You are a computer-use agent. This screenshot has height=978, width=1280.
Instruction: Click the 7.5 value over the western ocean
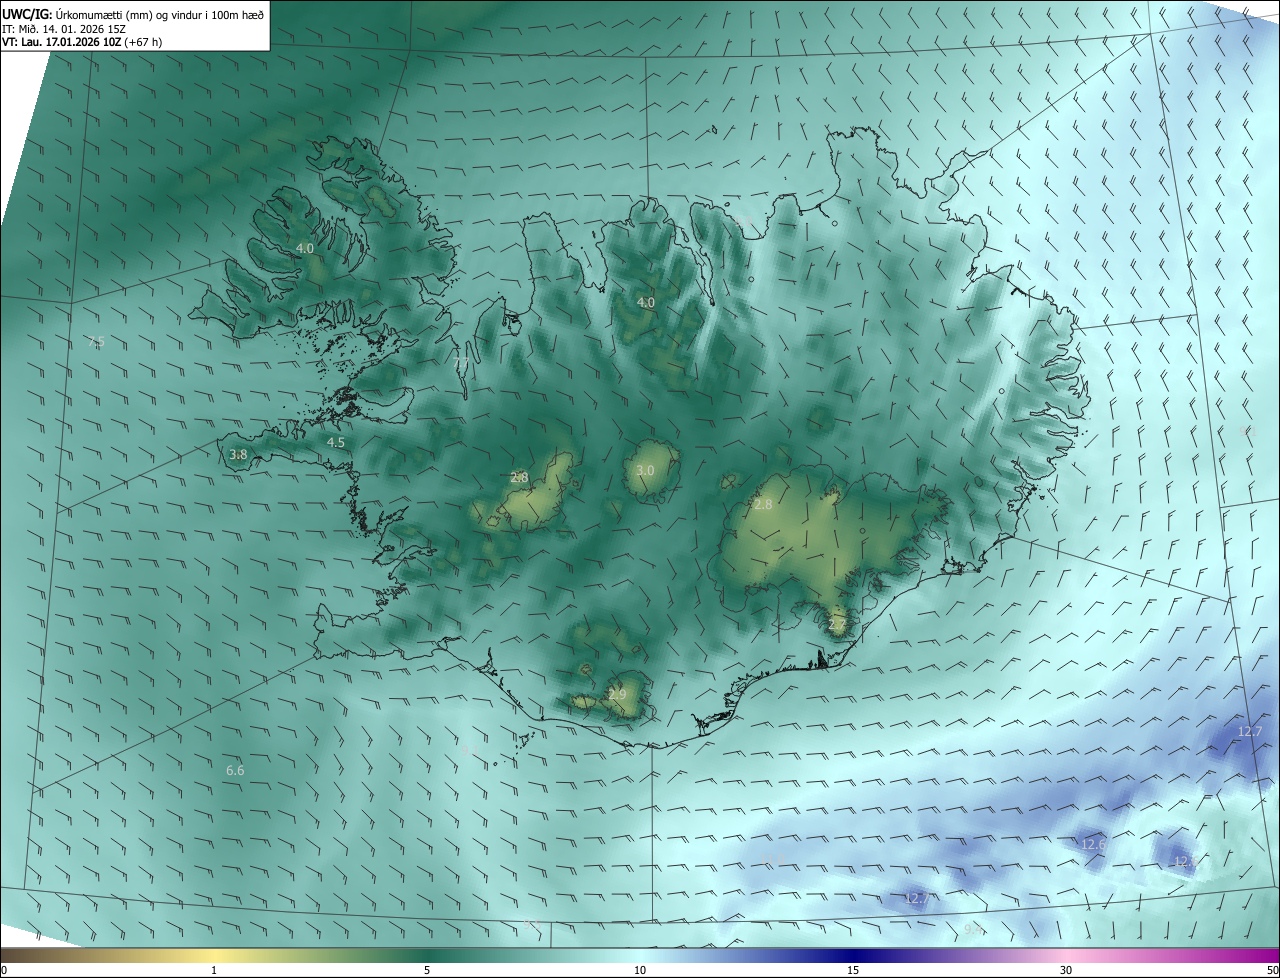tap(96, 342)
